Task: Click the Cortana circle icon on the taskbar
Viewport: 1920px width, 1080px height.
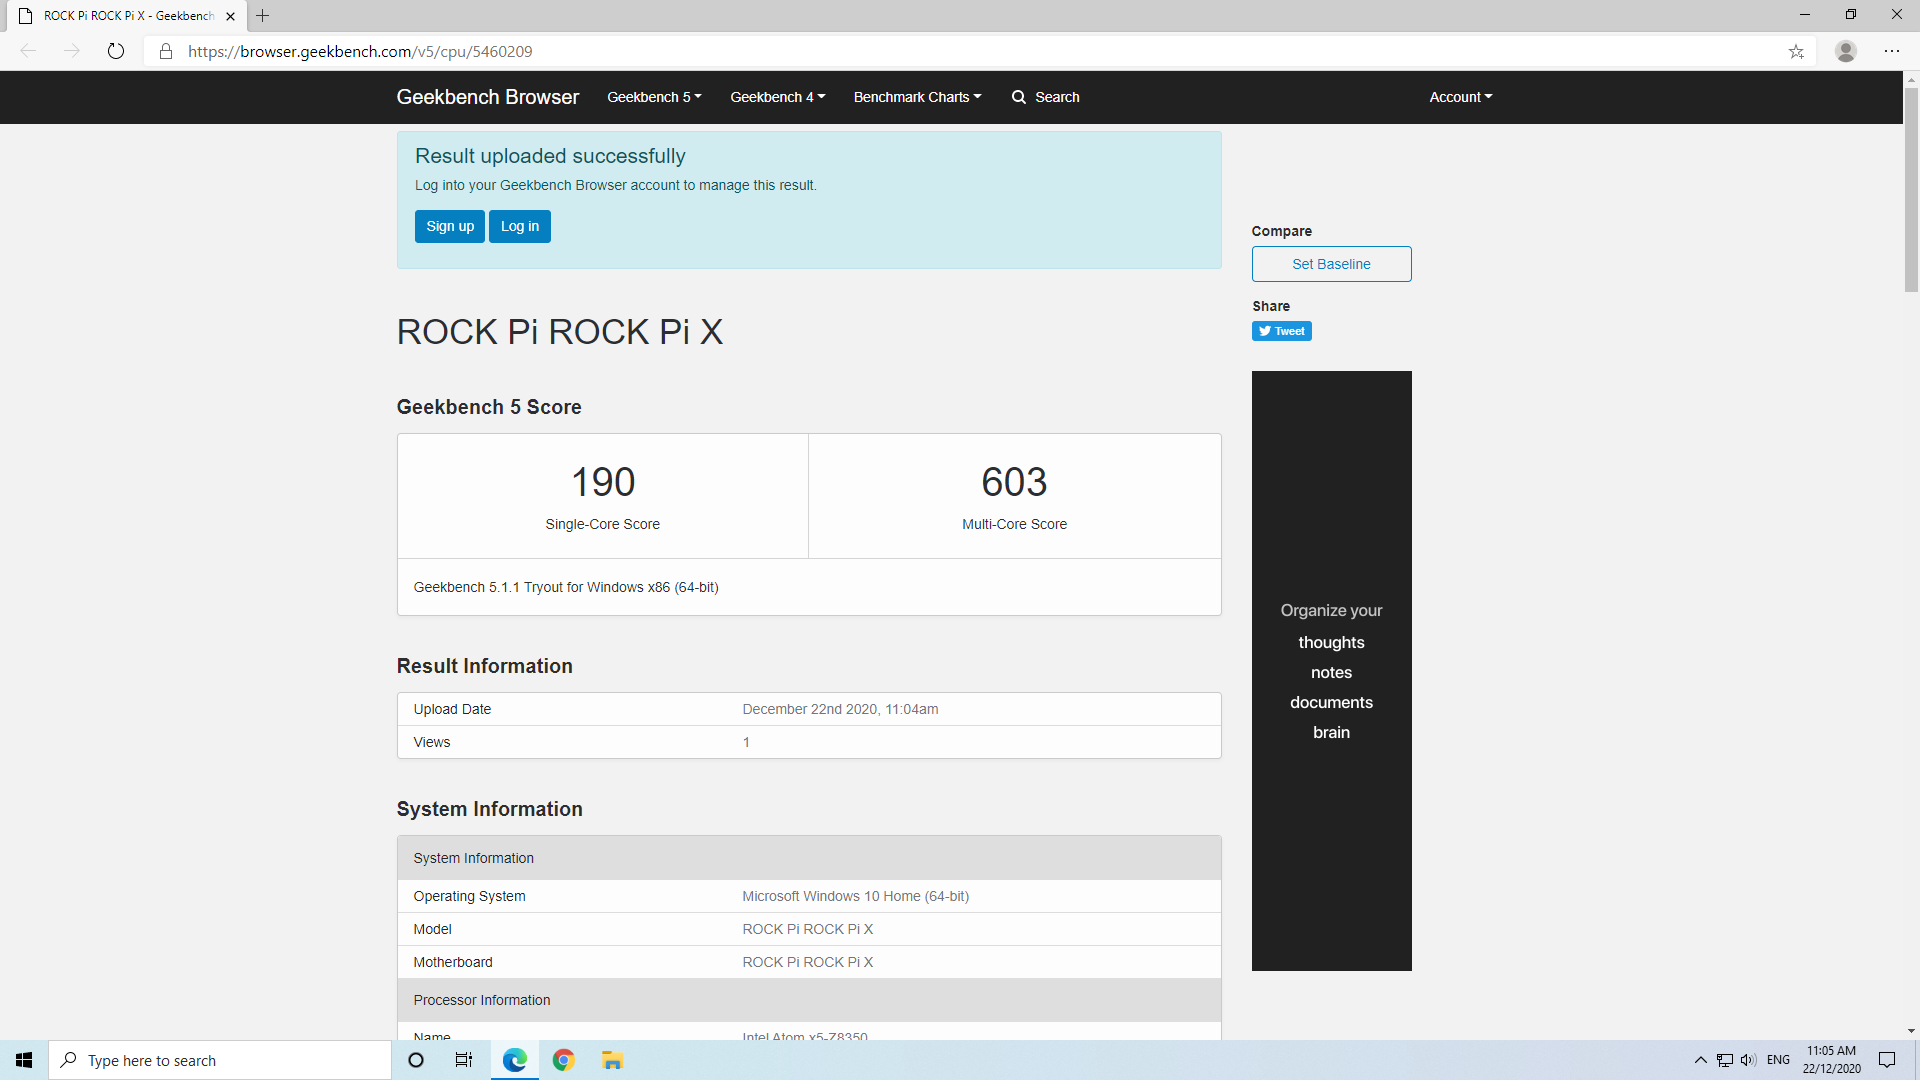Action: click(416, 1060)
